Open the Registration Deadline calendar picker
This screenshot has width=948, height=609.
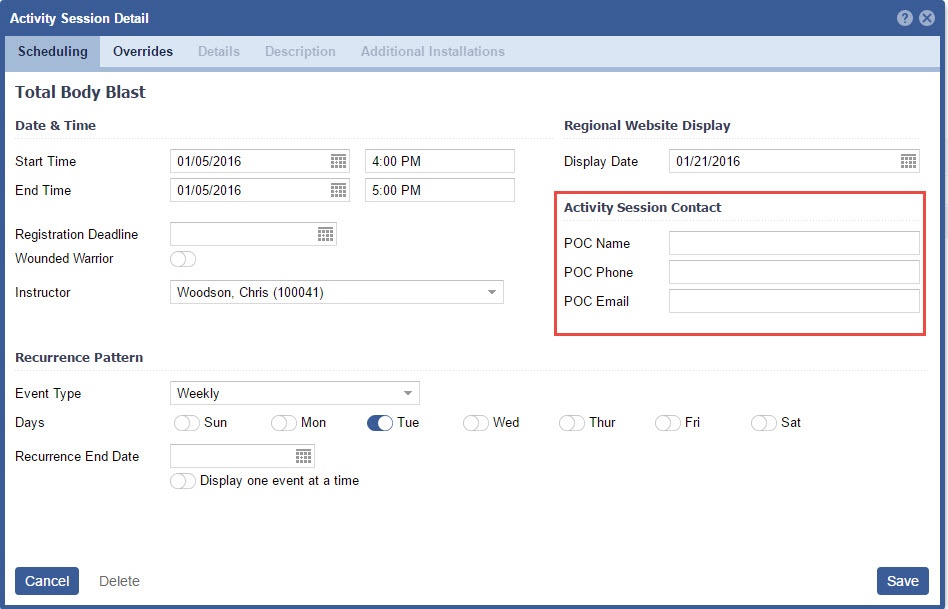[325, 234]
